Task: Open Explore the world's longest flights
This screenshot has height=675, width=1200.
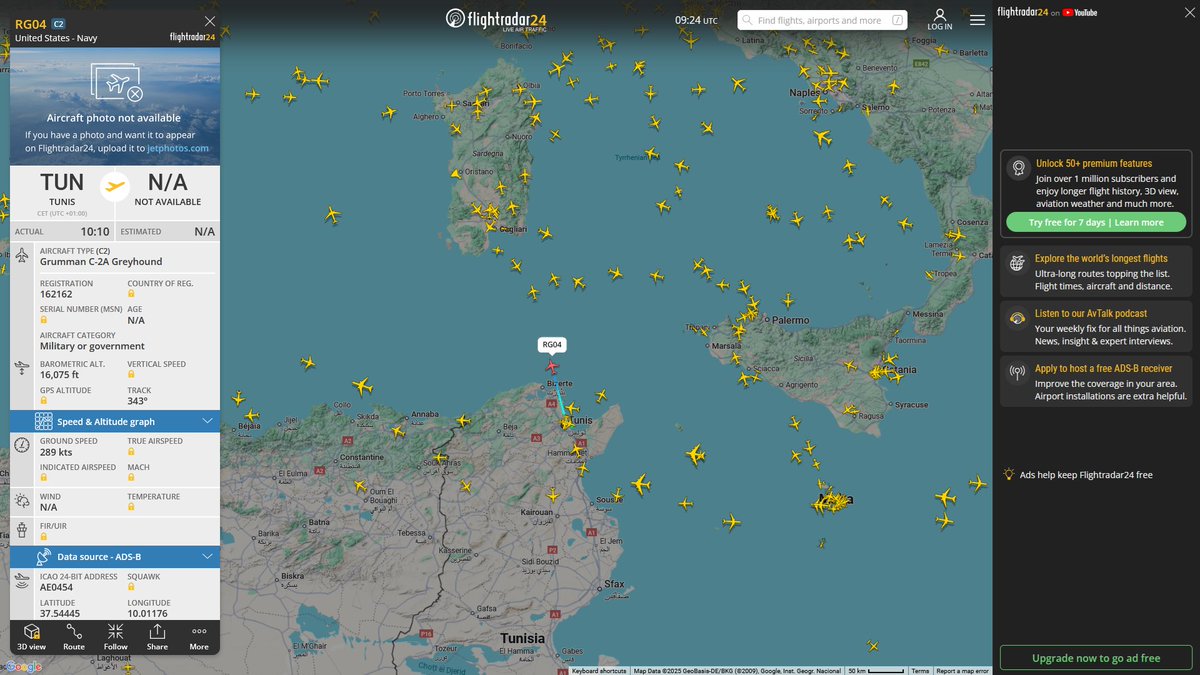Action: click(x=1096, y=272)
